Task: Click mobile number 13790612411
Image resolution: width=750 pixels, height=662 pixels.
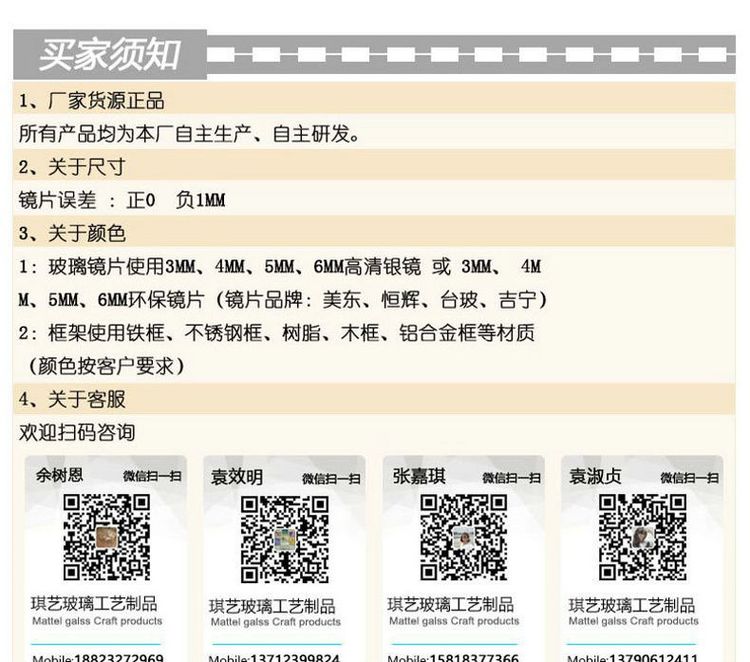Action: pos(653,658)
